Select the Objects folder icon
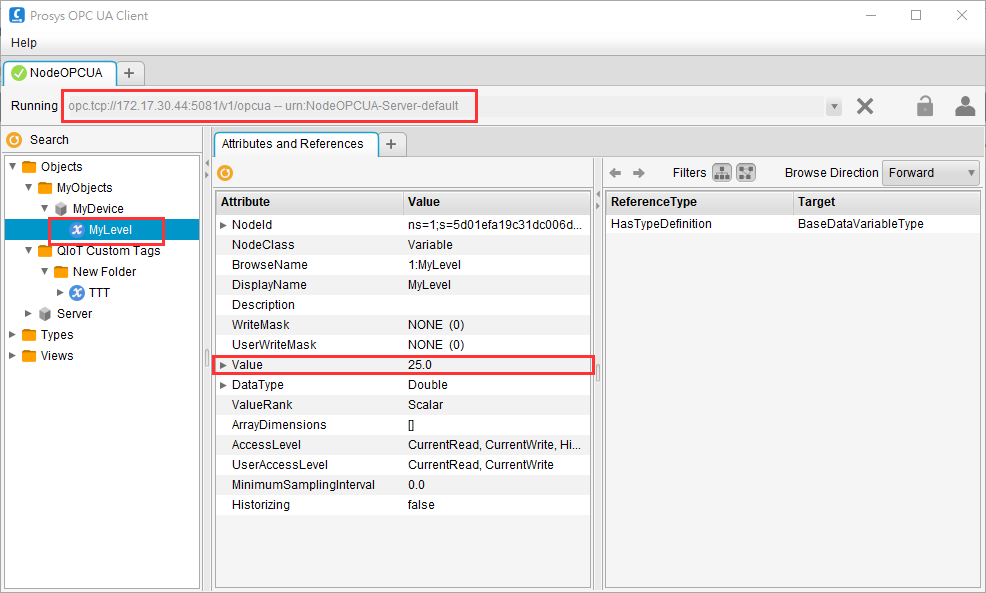The height and width of the screenshot is (593, 986). 30,167
